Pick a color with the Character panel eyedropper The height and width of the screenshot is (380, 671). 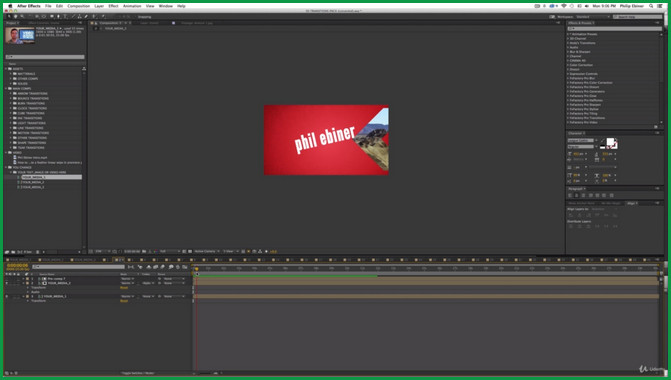click(603, 140)
